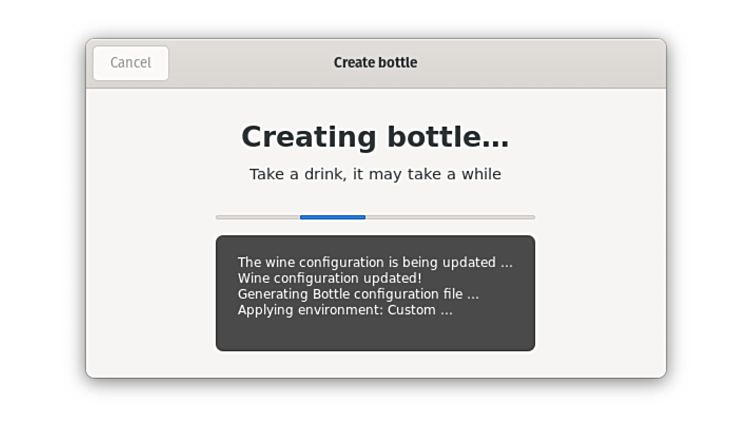Click the empty area inside the dark log box
Image resolution: width=752 pixels, height=423 pixels.
click(375, 333)
